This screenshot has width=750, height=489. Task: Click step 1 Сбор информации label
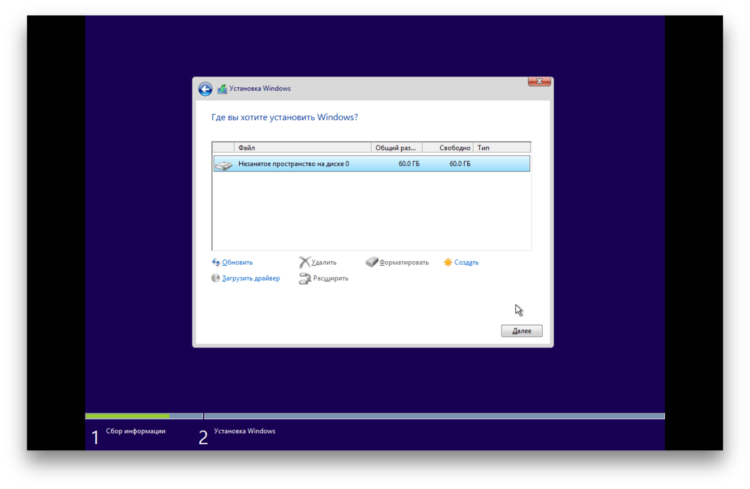point(135,431)
